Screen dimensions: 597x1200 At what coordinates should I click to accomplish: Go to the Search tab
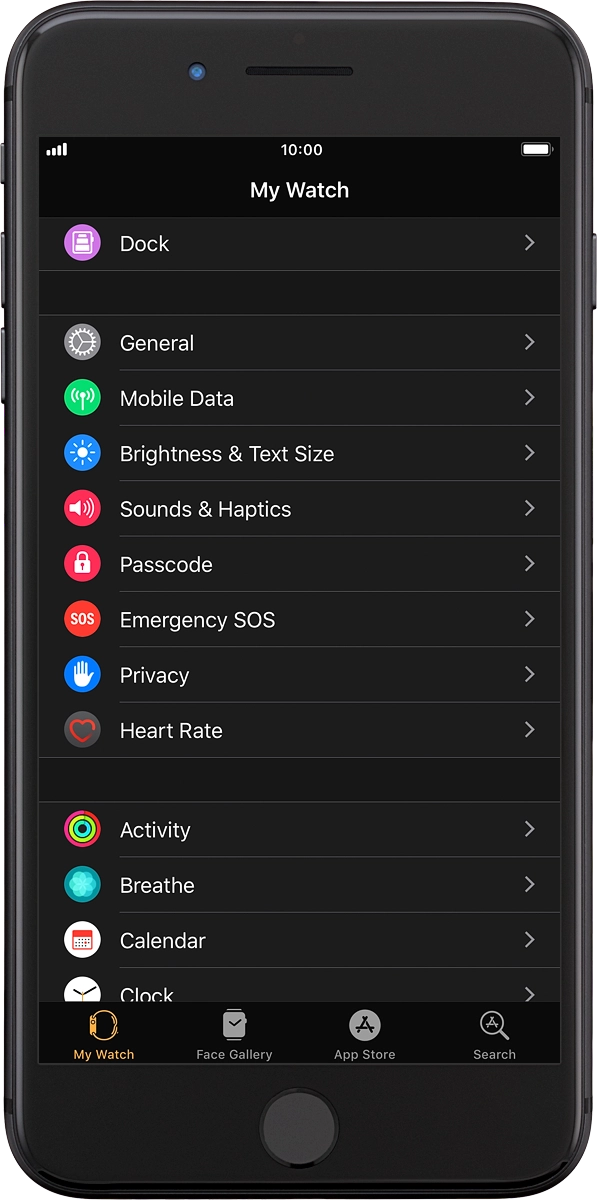(493, 1034)
